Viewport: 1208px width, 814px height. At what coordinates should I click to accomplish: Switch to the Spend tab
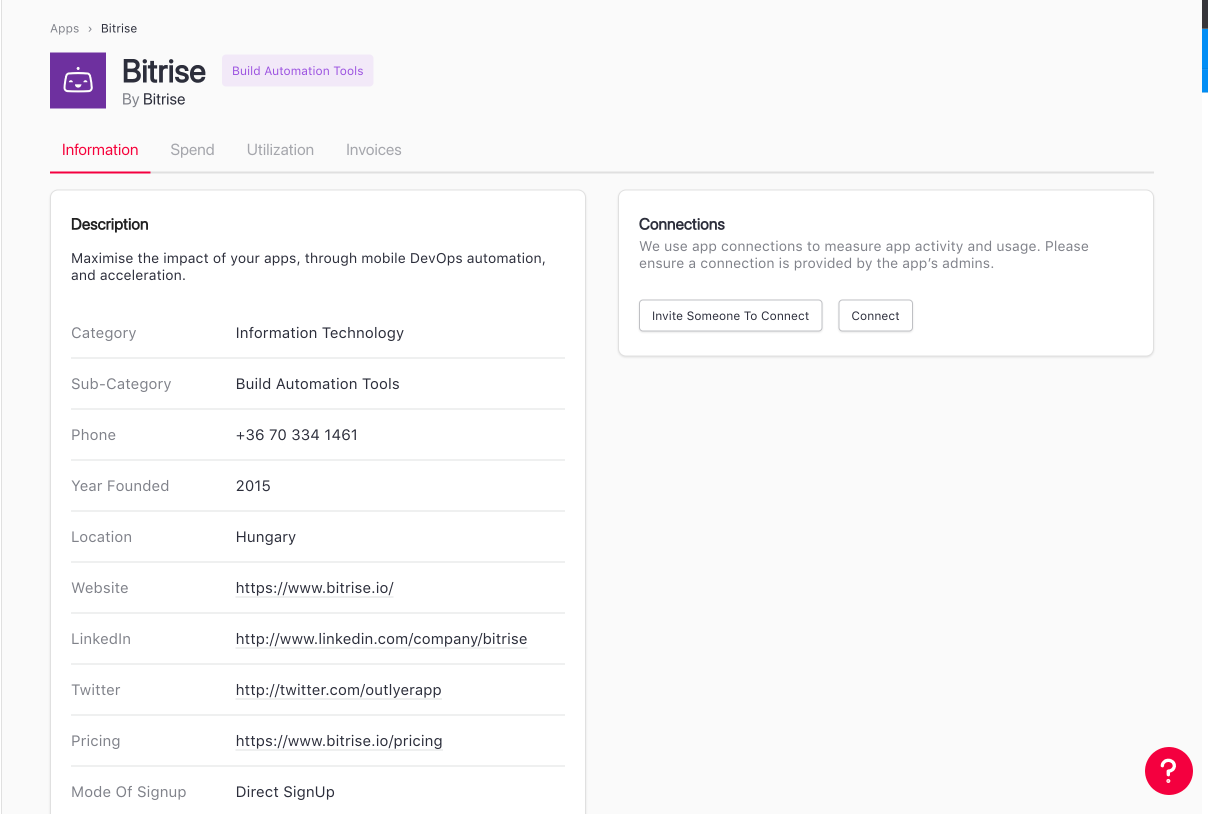192,150
